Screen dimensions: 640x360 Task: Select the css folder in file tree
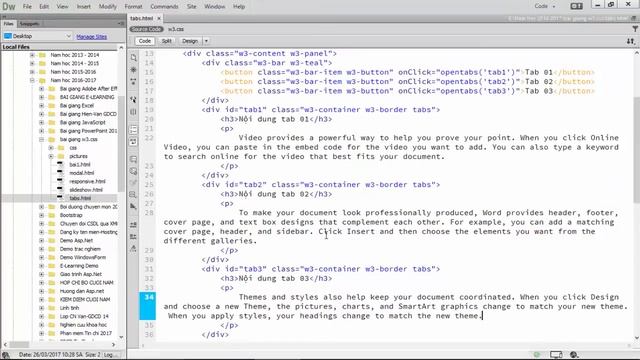click(x=73, y=148)
